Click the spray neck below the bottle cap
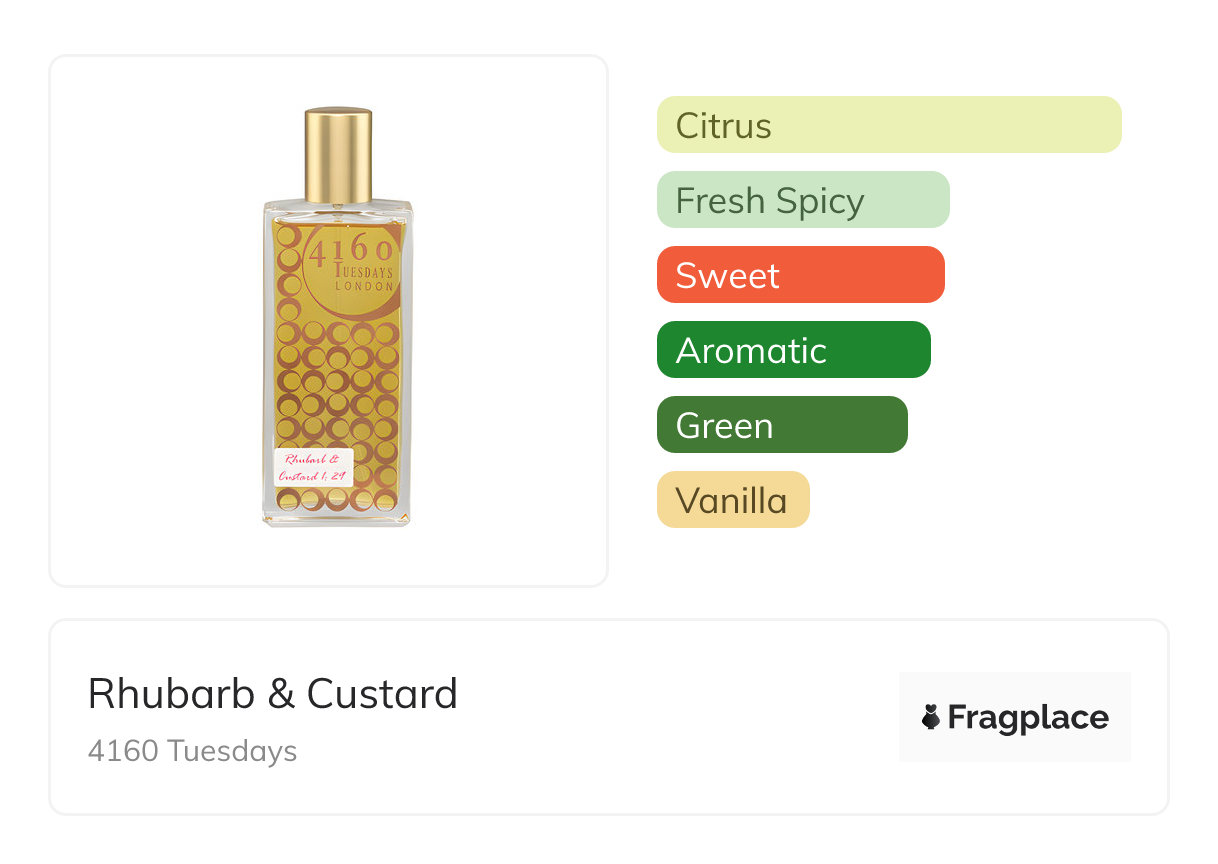The width and height of the screenshot is (1218, 864). (x=338, y=206)
